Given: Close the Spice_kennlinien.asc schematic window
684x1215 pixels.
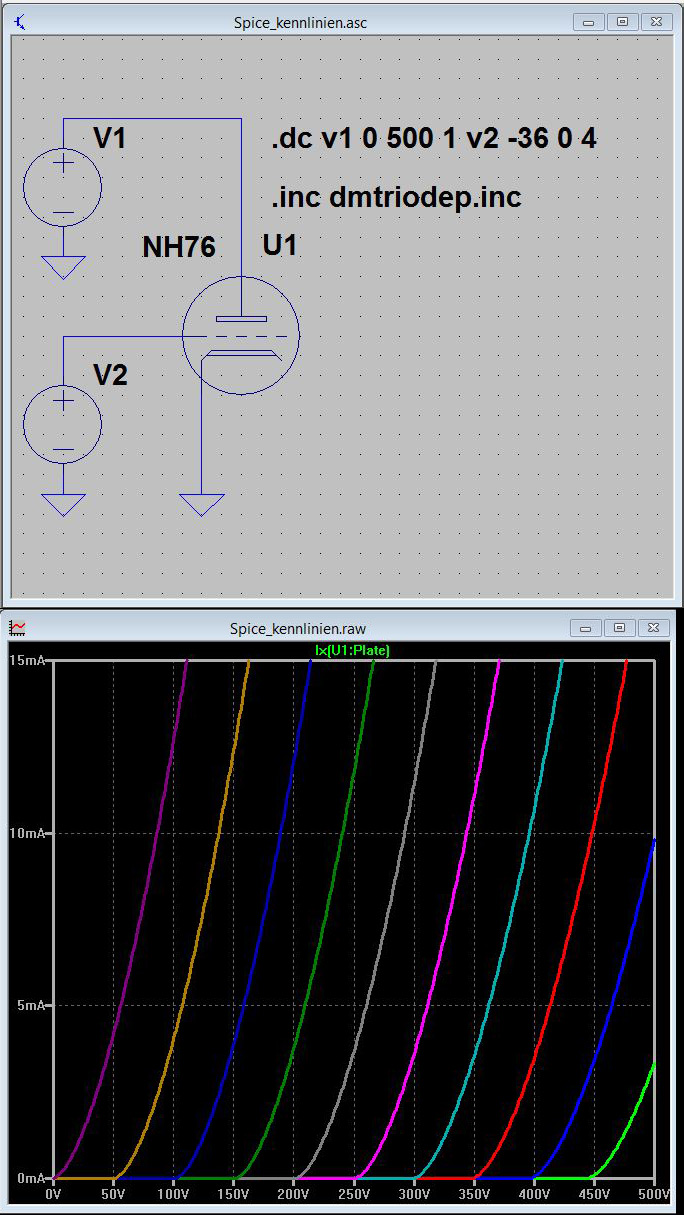Looking at the screenshot, I should 656,21.
